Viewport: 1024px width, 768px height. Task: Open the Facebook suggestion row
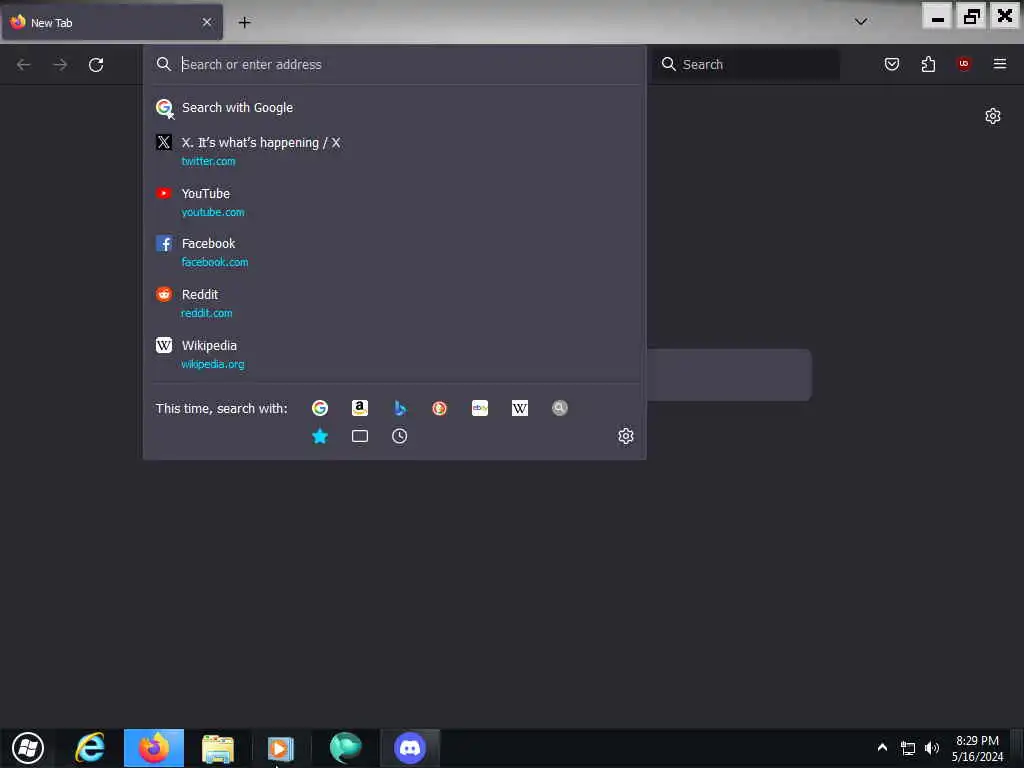[394, 252]
